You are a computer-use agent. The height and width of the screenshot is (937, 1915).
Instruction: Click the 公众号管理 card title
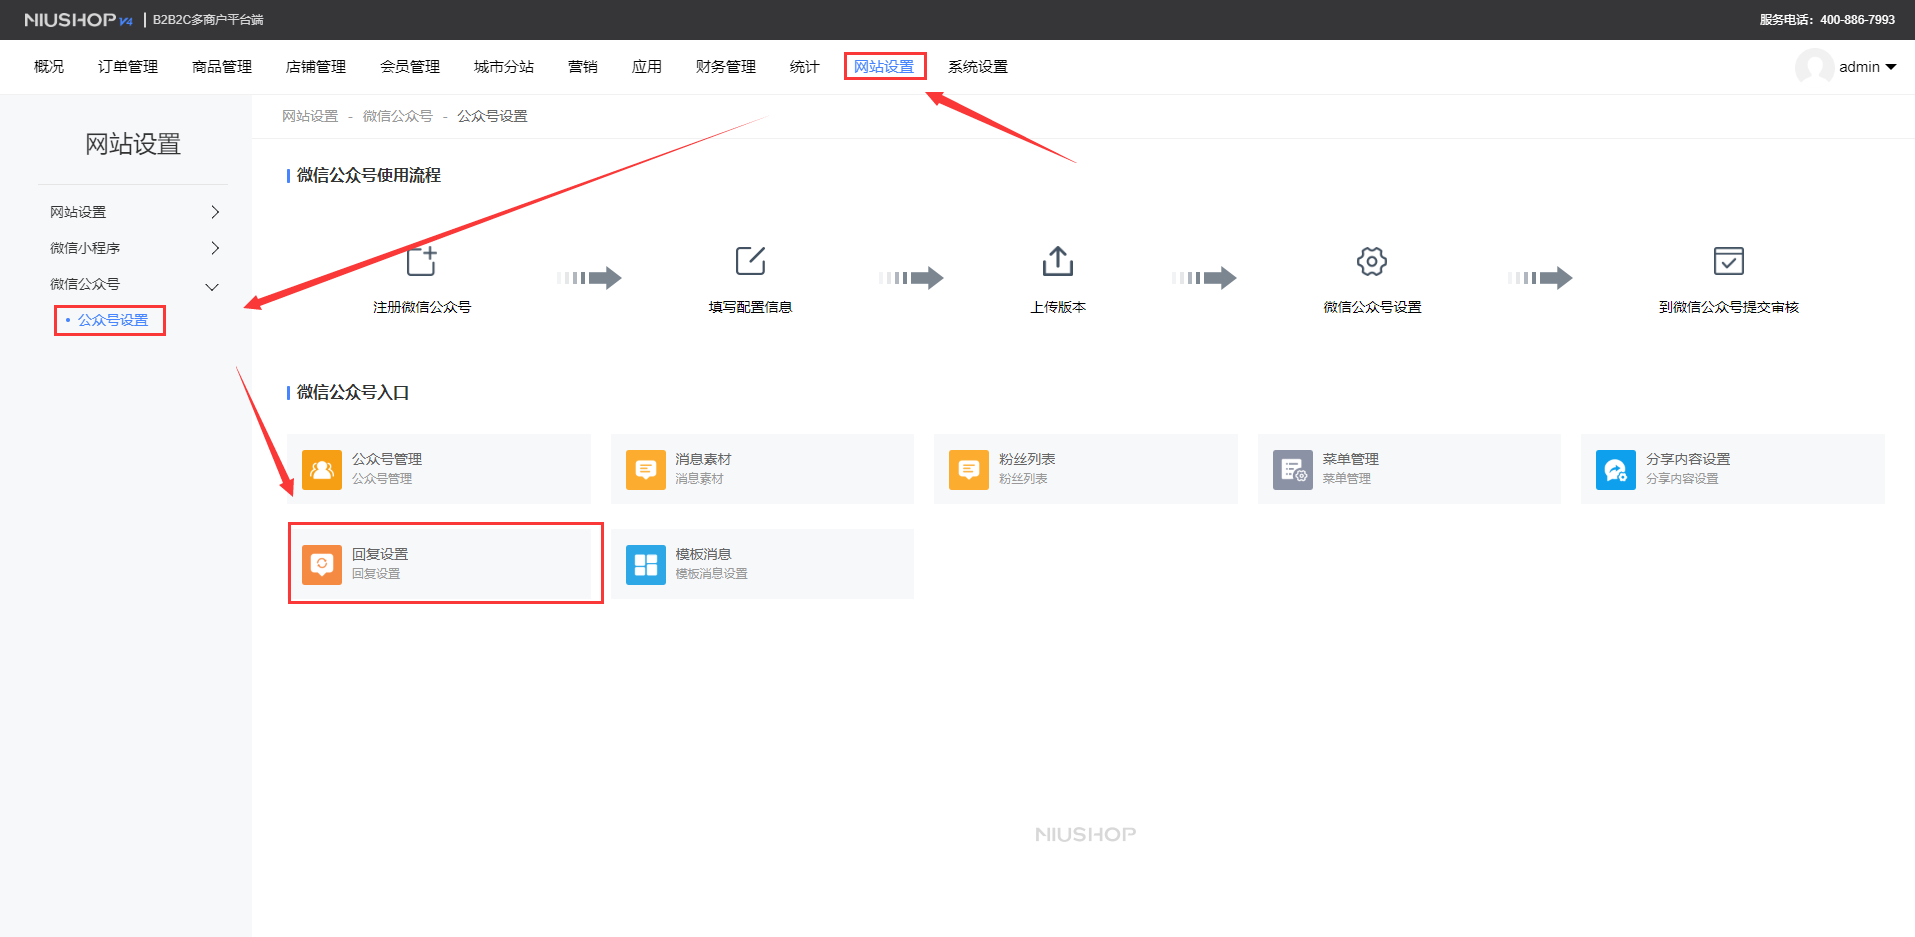387,459
